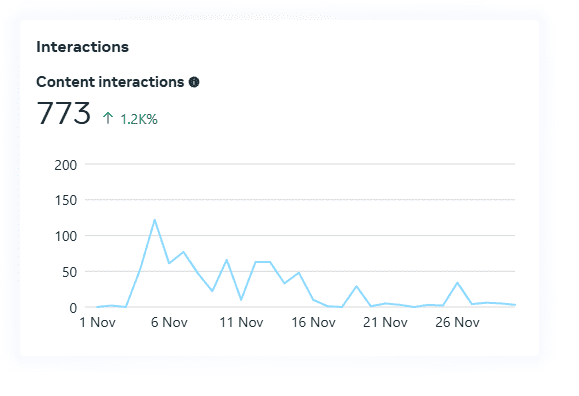Click the 26 Nov axis label
Screen dimensions: 579x396
[x=457, y=322]
